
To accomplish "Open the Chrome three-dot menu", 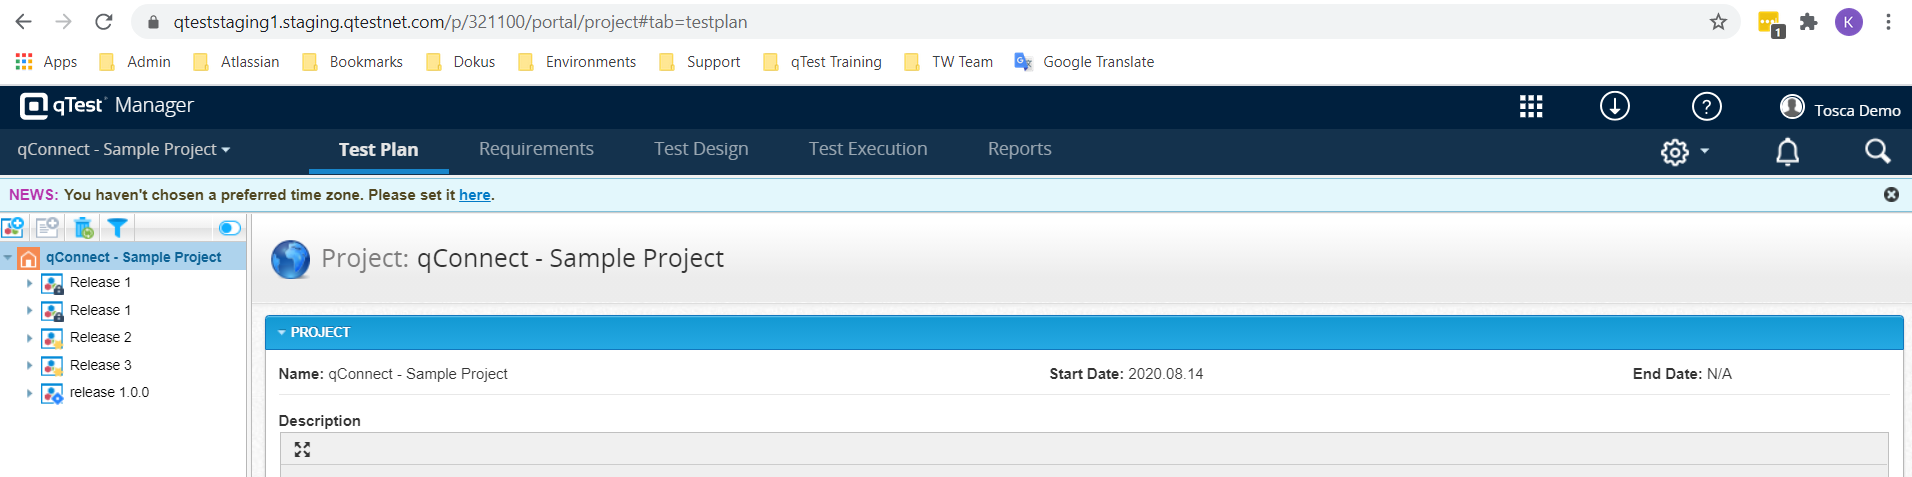I will coord(1888,22).
